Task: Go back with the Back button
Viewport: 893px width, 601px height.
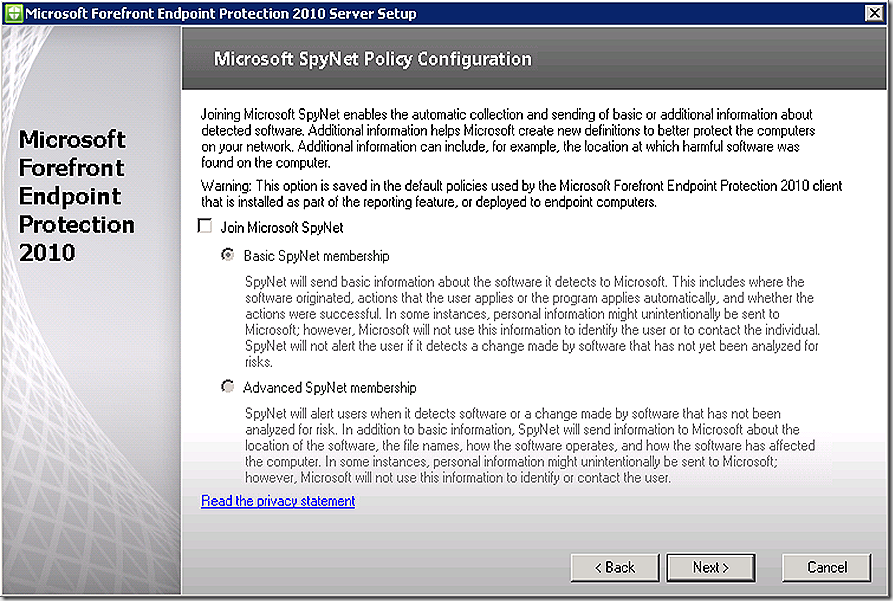Action: tap(615, 567)
